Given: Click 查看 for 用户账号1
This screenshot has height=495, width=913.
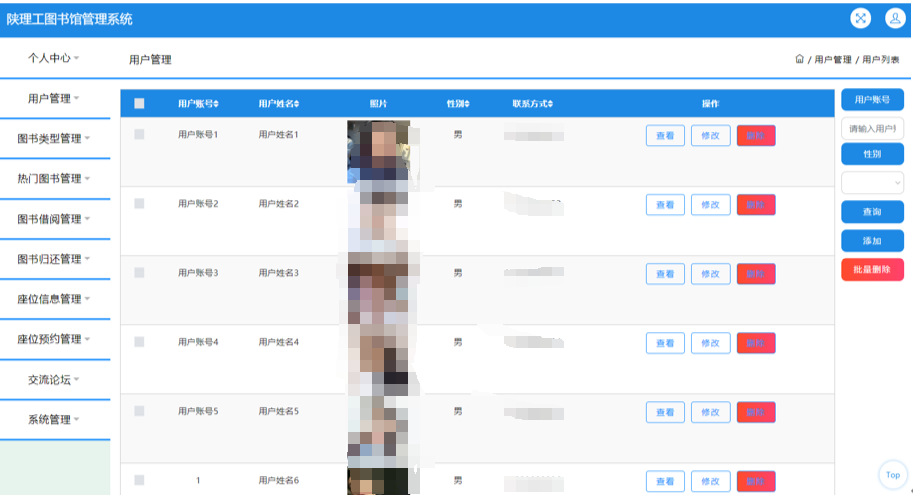Looking at the screenshot, I should coord(665,136).
